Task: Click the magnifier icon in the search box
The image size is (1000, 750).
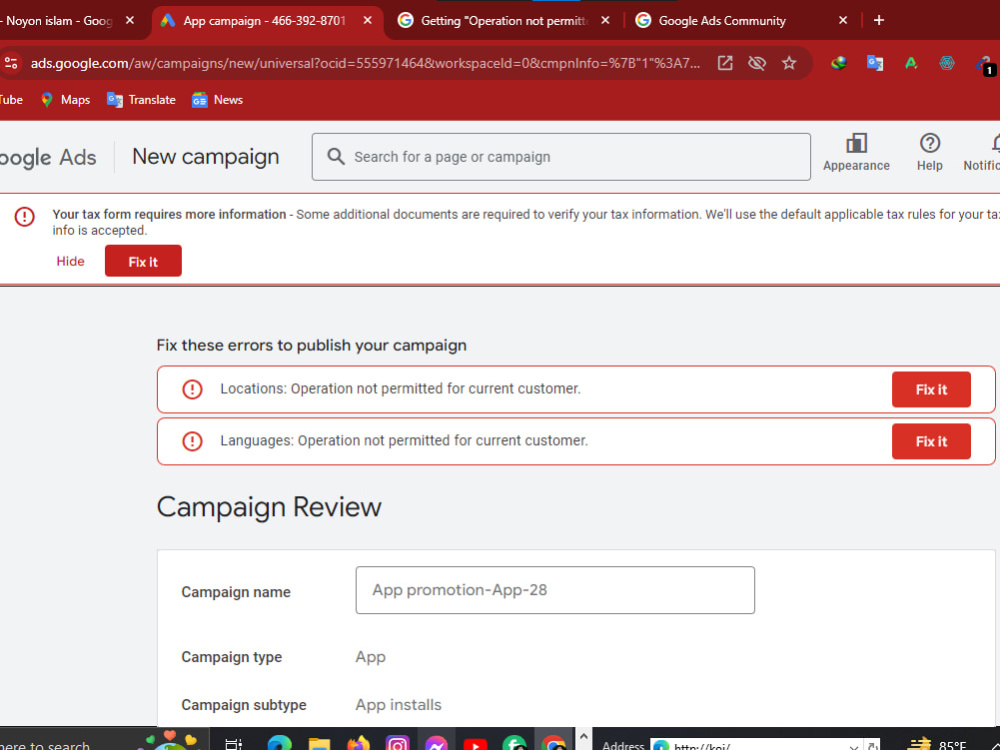Action: [336, 156]
